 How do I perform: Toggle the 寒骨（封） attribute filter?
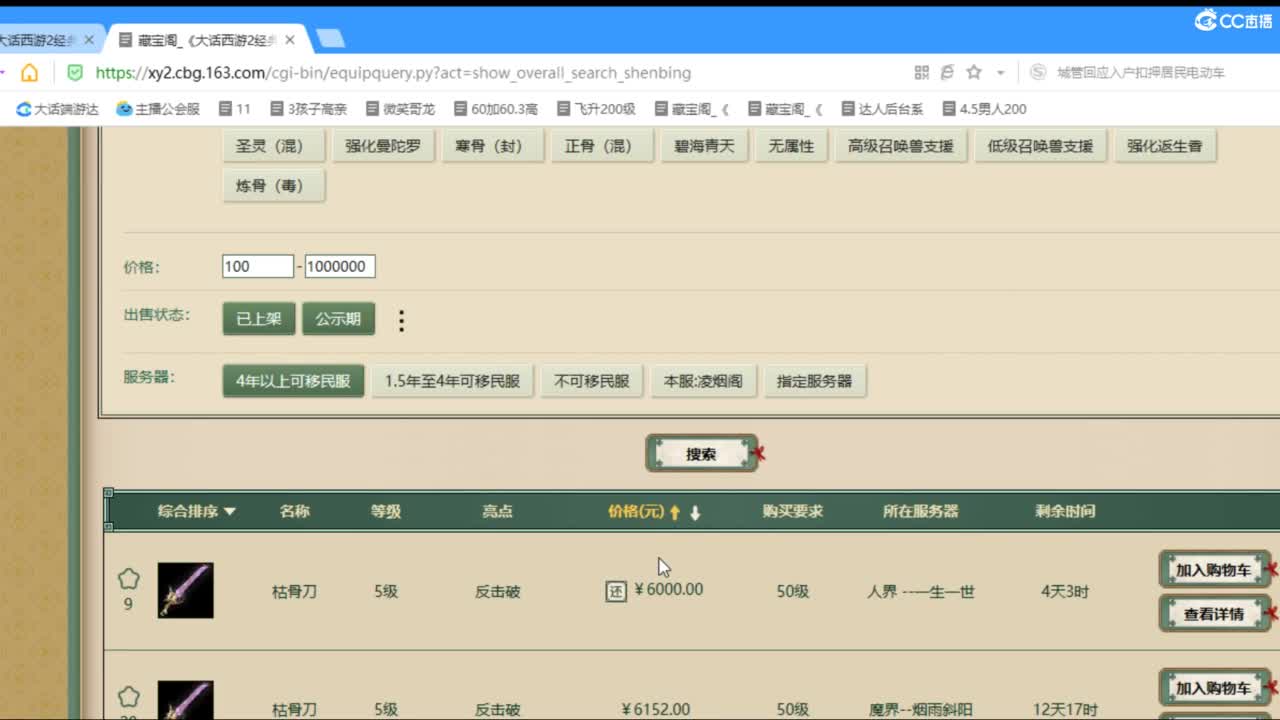(x=493, y=146)
